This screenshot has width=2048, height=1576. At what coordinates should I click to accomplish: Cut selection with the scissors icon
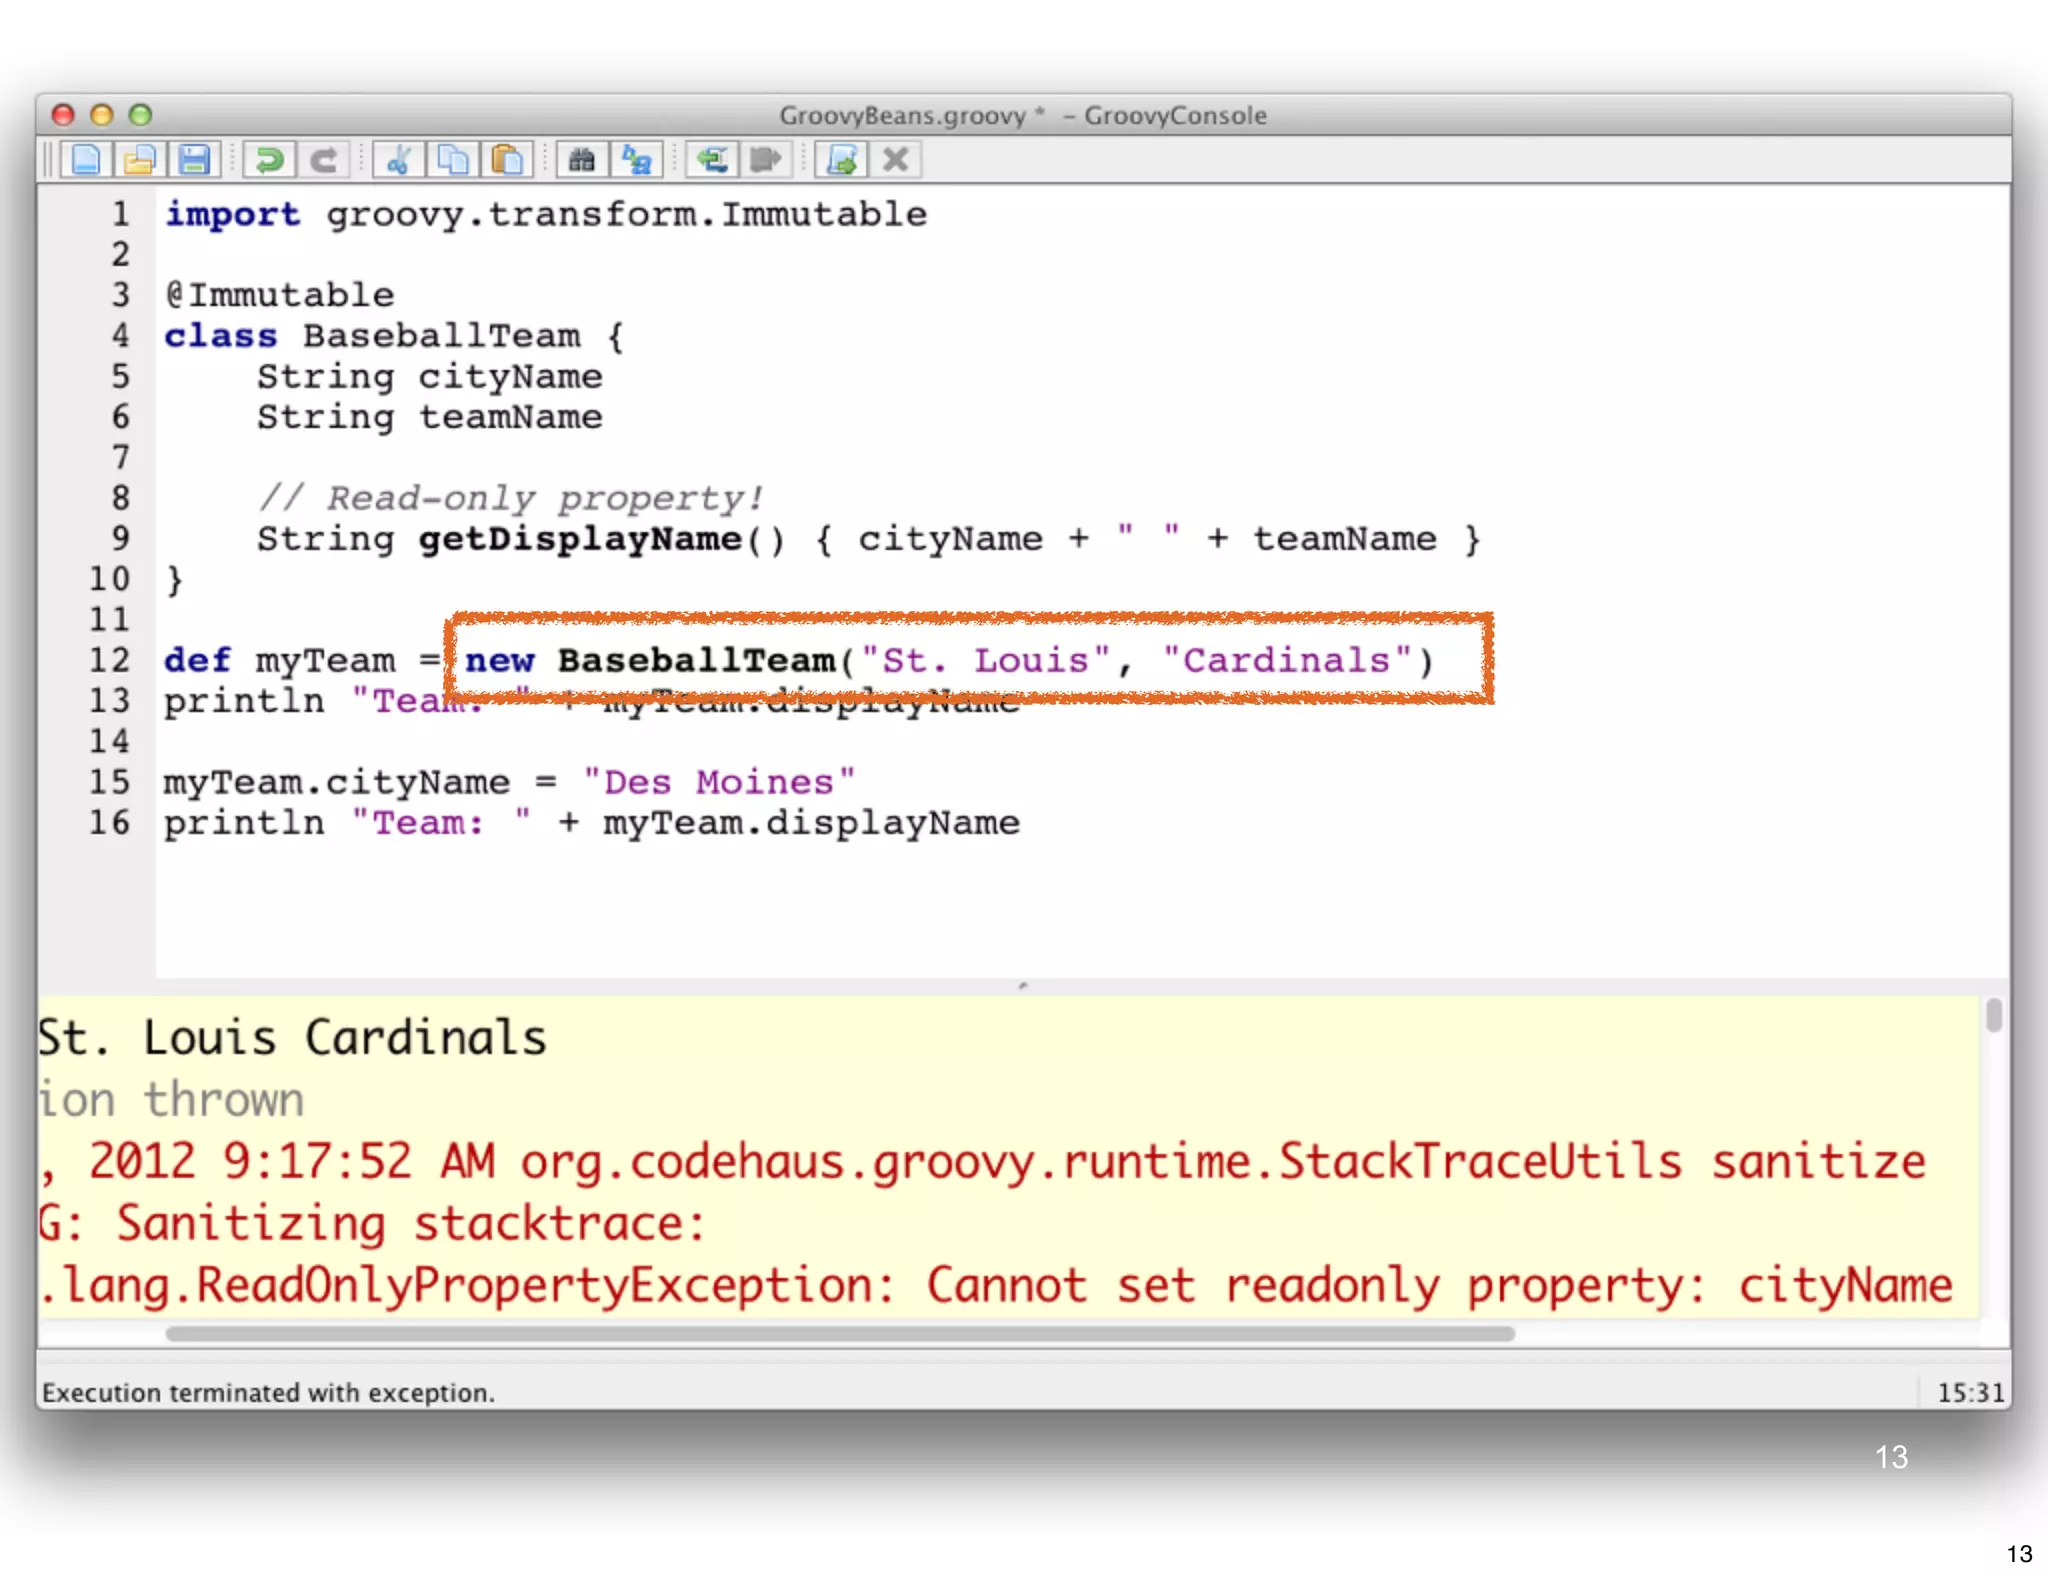click(x=398, y=160)
